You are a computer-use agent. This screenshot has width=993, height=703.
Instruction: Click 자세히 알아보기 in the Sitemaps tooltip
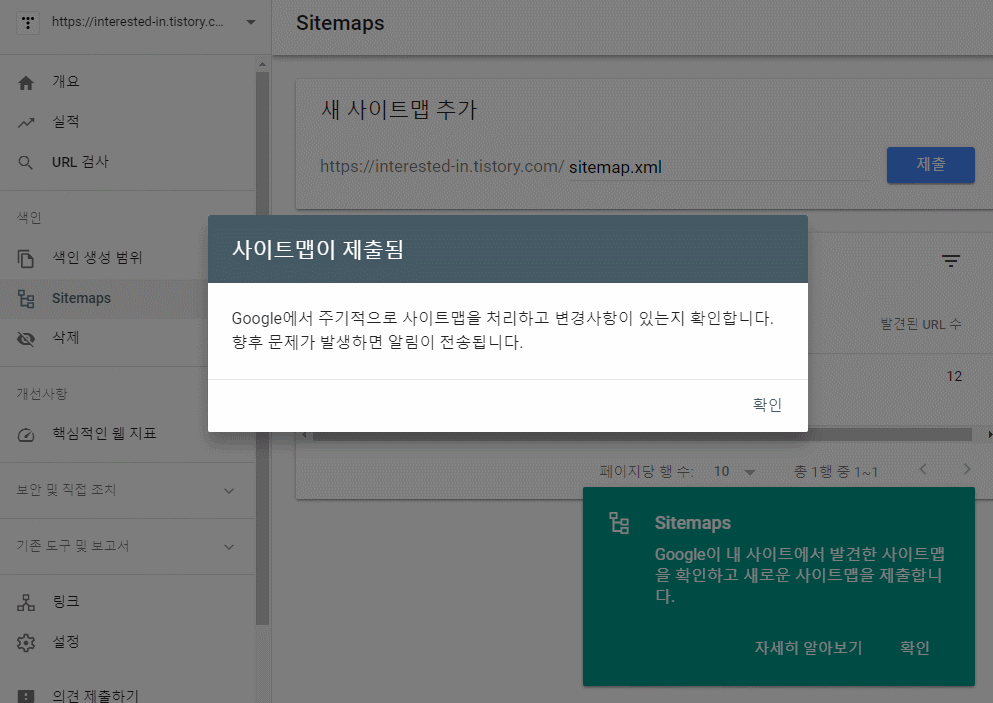tap(808, 648)
